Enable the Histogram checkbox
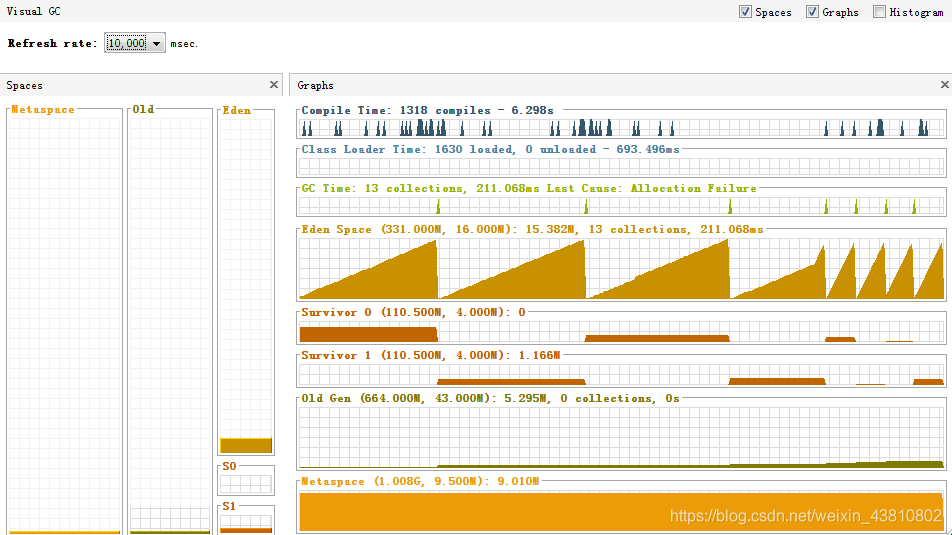The height and width of the screenshot is (535, 952). pos(879,12)
